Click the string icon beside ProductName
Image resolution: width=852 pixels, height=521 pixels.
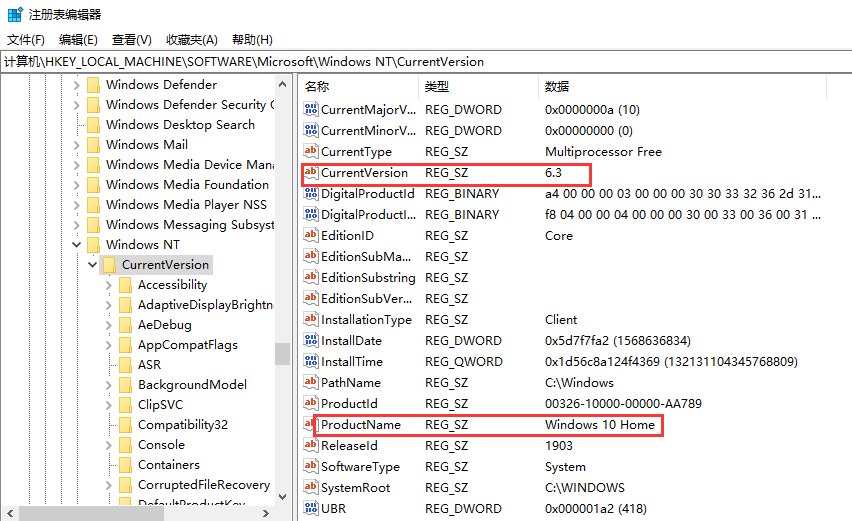click(311, 425)
